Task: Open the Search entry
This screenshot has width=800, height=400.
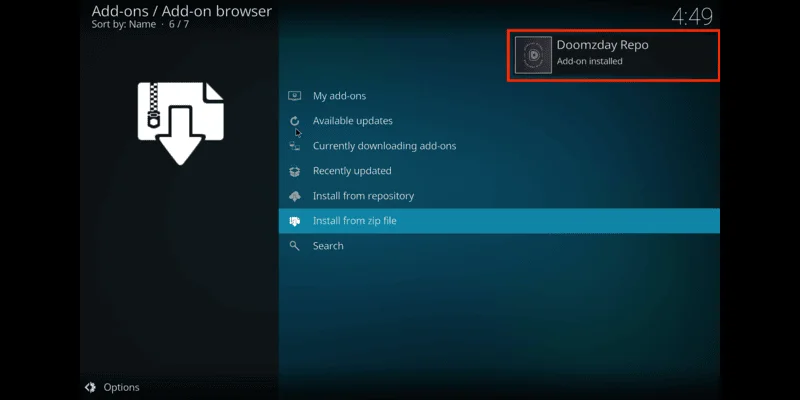Action: click(499, 246)
